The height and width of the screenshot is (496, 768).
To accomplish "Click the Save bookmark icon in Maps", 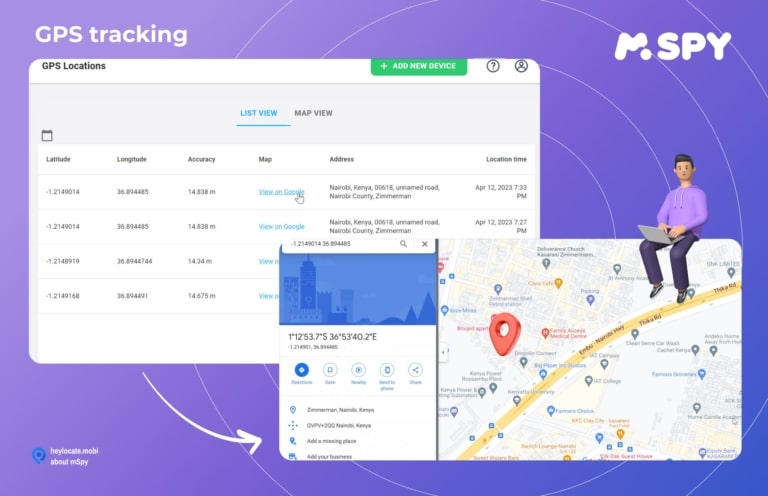I will click(330, 370).
